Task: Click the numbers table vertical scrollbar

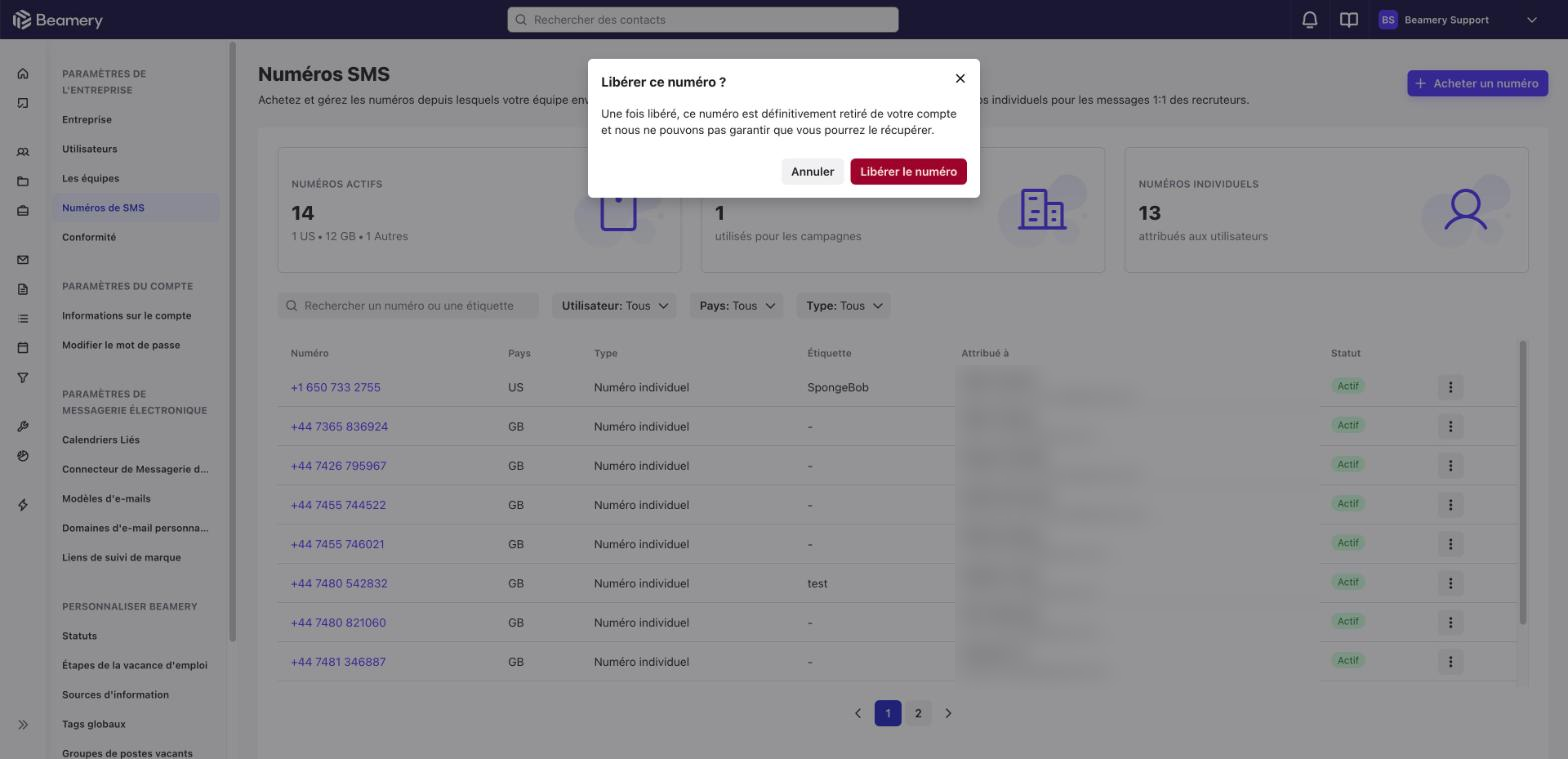Action: pos(1523,483)
